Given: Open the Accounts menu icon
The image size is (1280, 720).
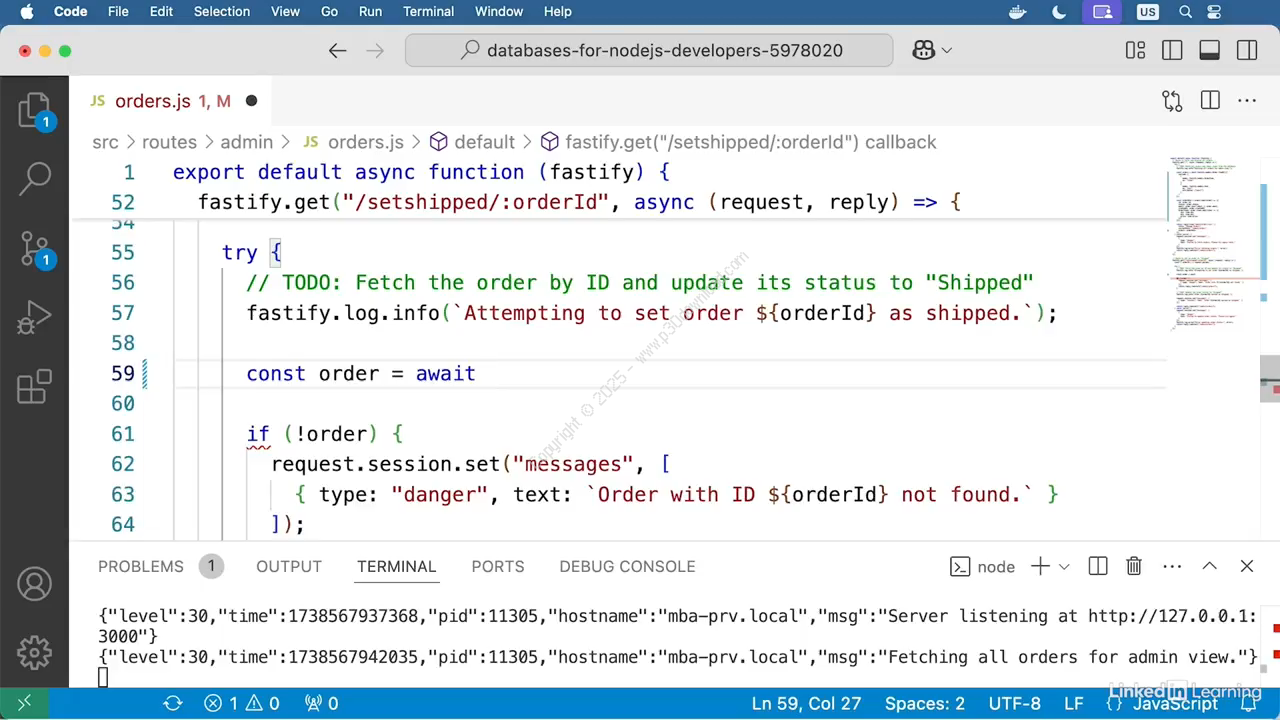Looking at the screenshot, I should click(34, 583).
